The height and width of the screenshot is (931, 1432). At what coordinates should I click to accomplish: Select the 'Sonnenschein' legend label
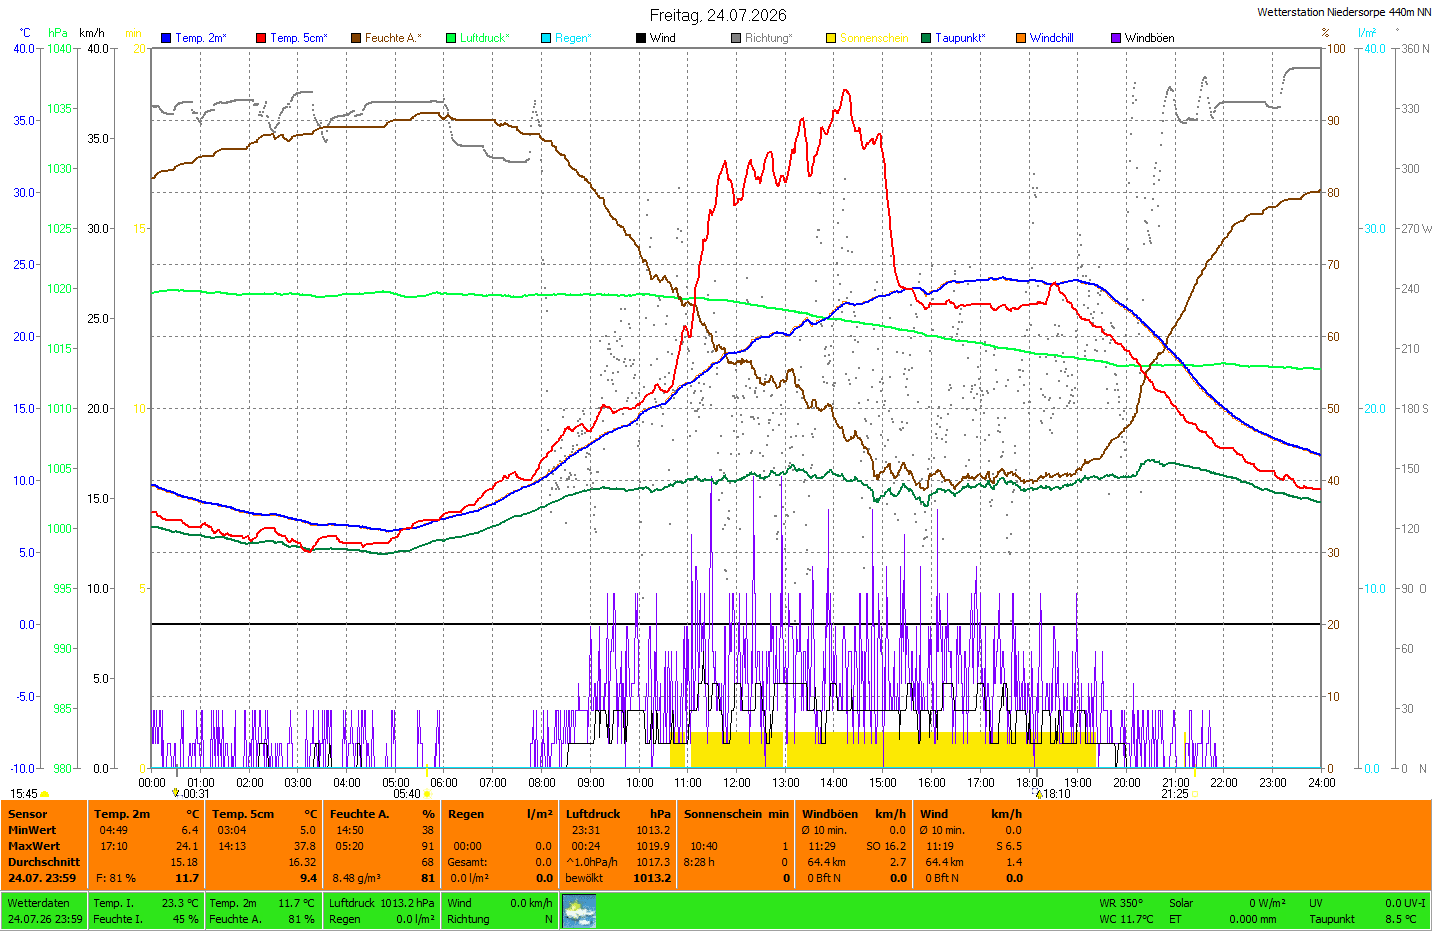coord(874,38)
